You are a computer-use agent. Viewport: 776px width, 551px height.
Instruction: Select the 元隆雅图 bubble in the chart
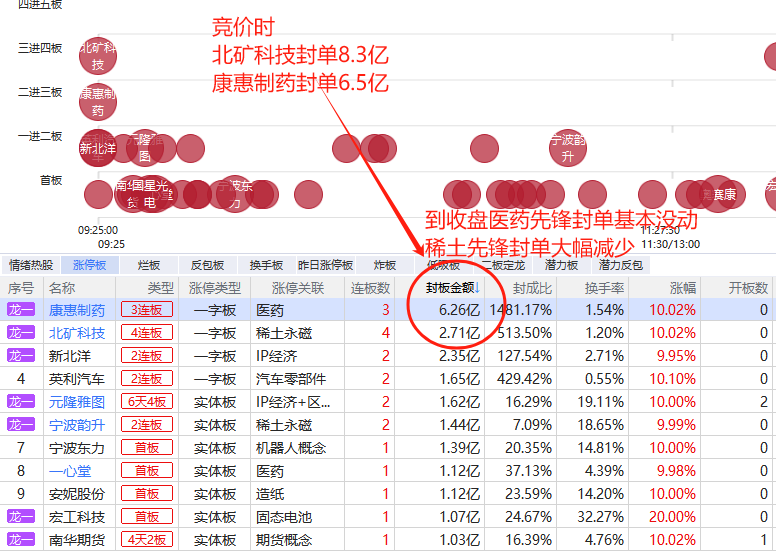145,148
